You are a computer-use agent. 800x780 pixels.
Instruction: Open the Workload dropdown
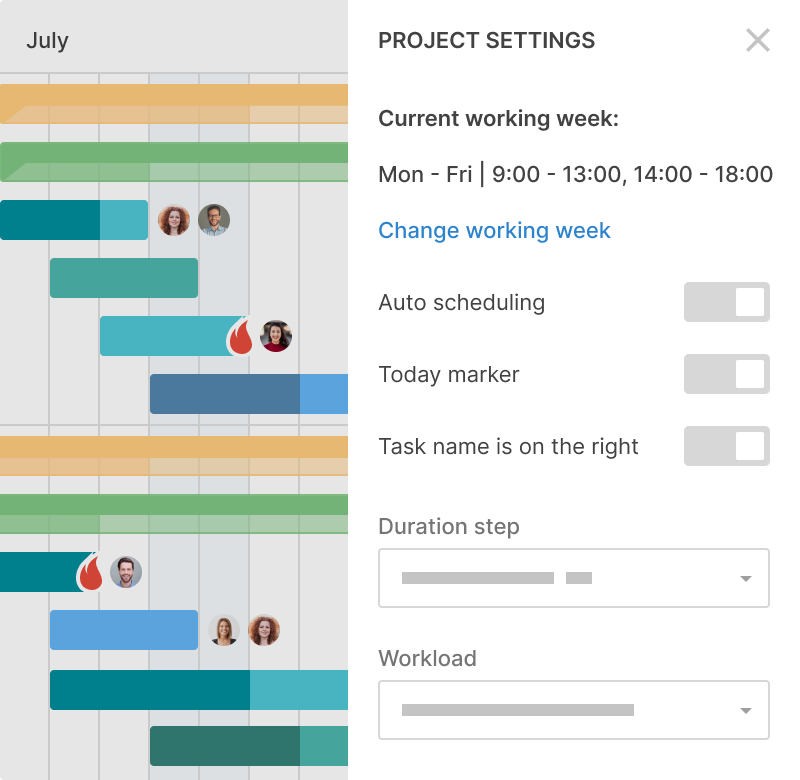(573, 710)
